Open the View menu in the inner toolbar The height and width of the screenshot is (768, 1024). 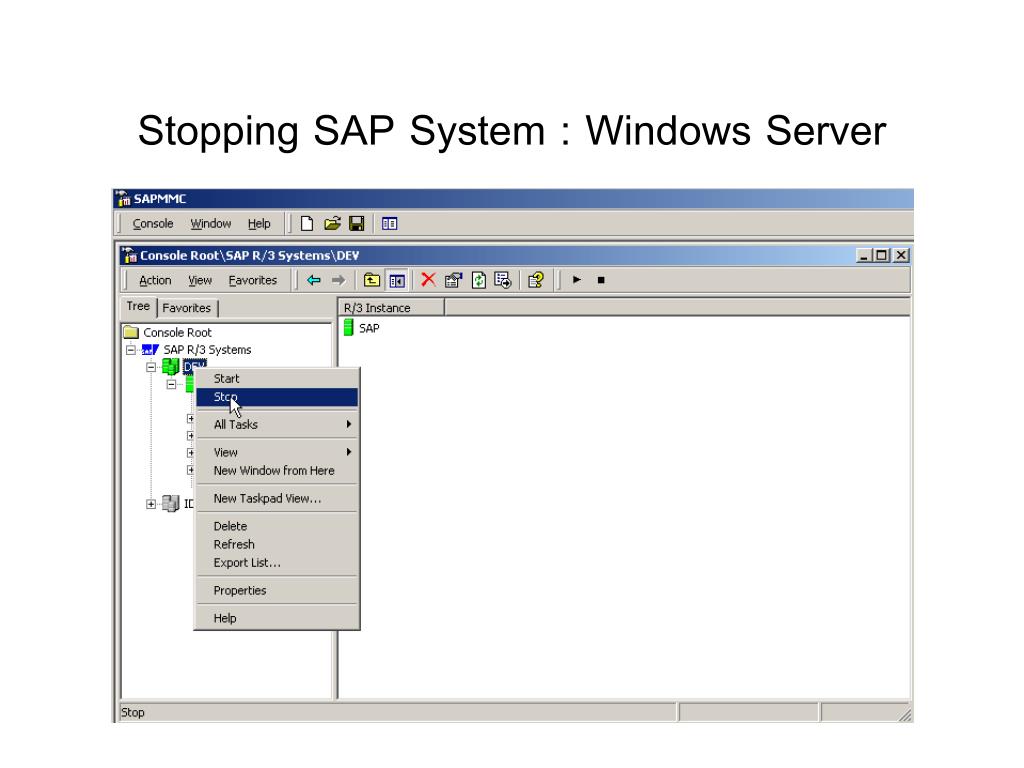tap(200, 280)
